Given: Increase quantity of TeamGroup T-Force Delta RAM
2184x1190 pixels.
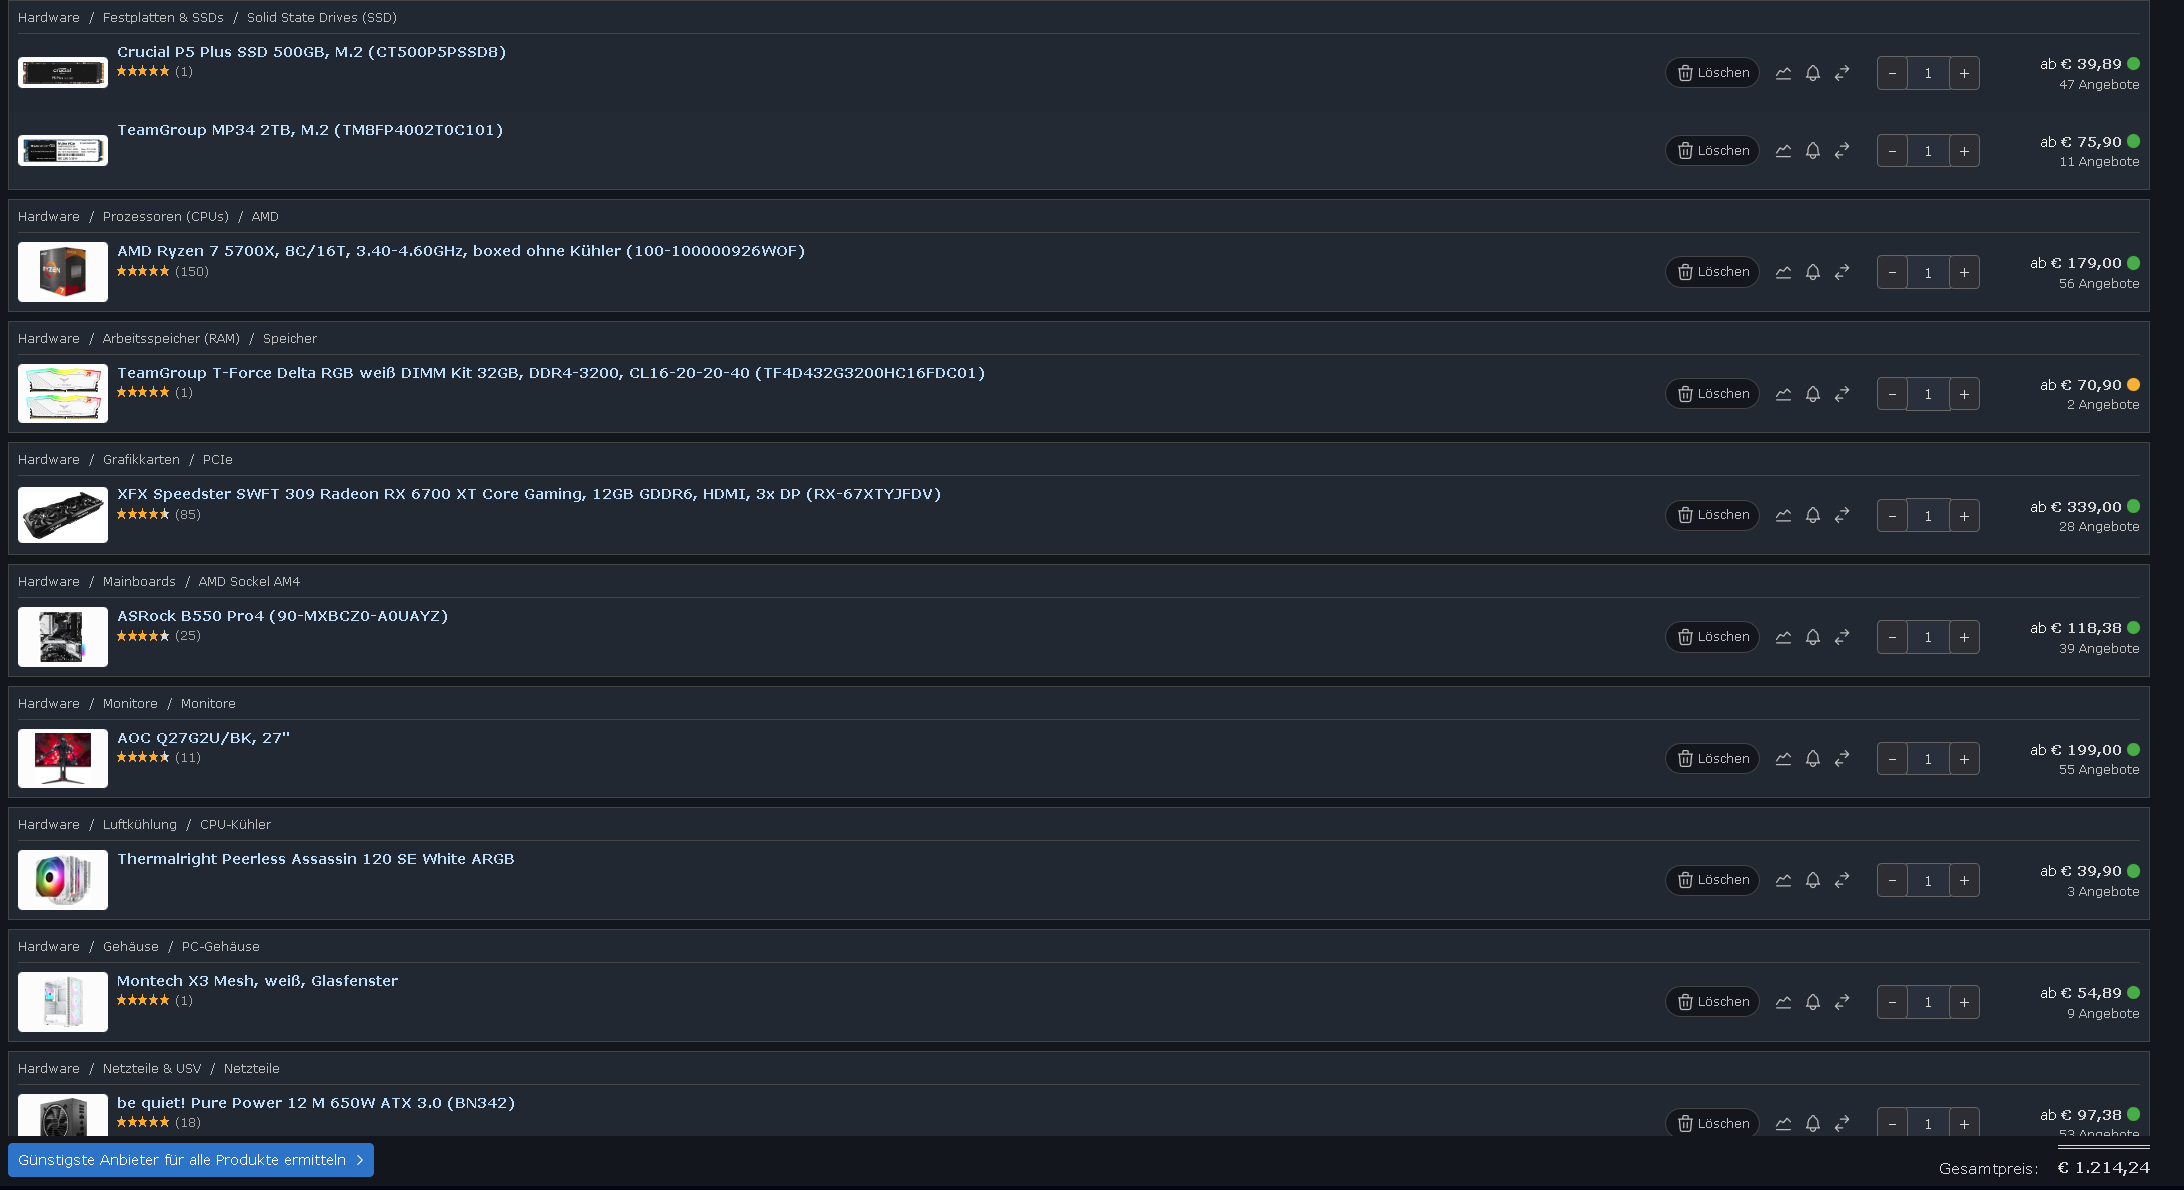Looking at the screenshot, I should [x=1964, y=394].
